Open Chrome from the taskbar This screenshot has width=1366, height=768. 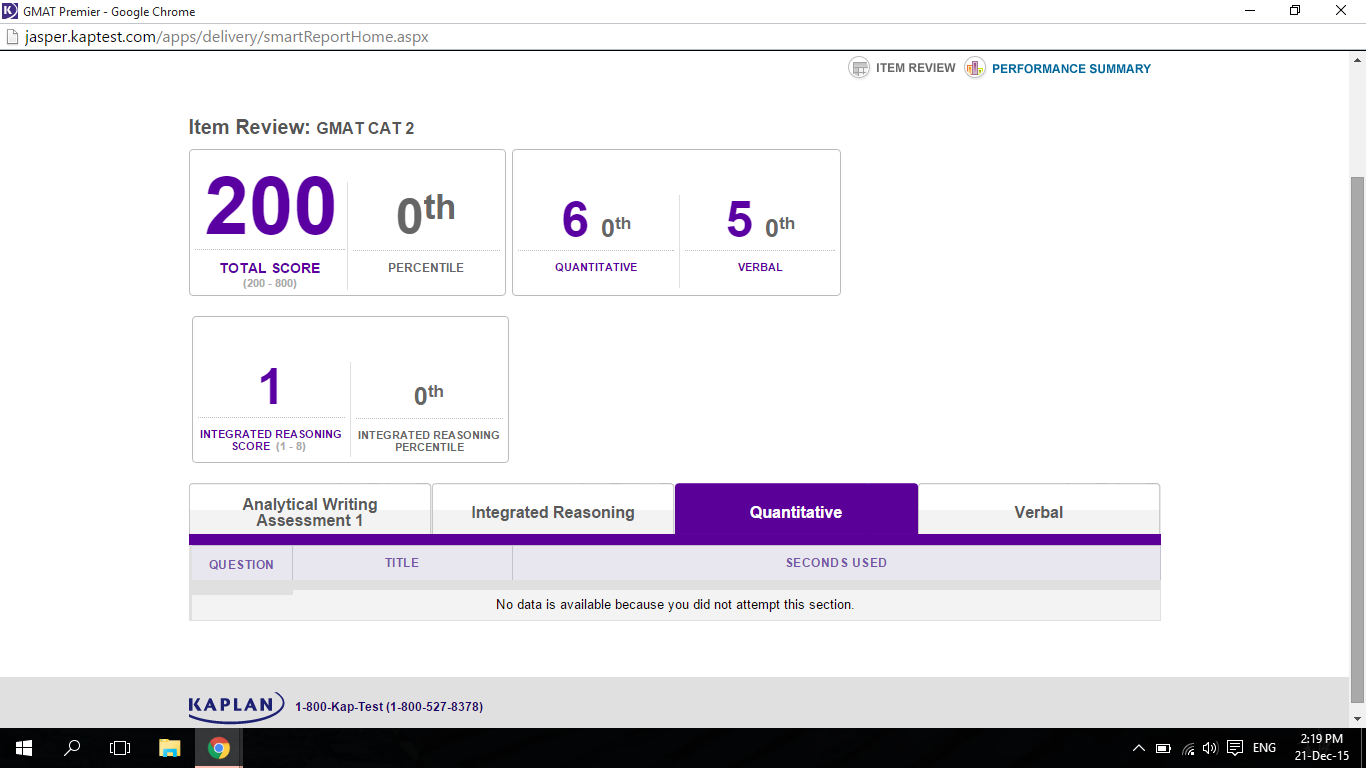click(218, 747)
